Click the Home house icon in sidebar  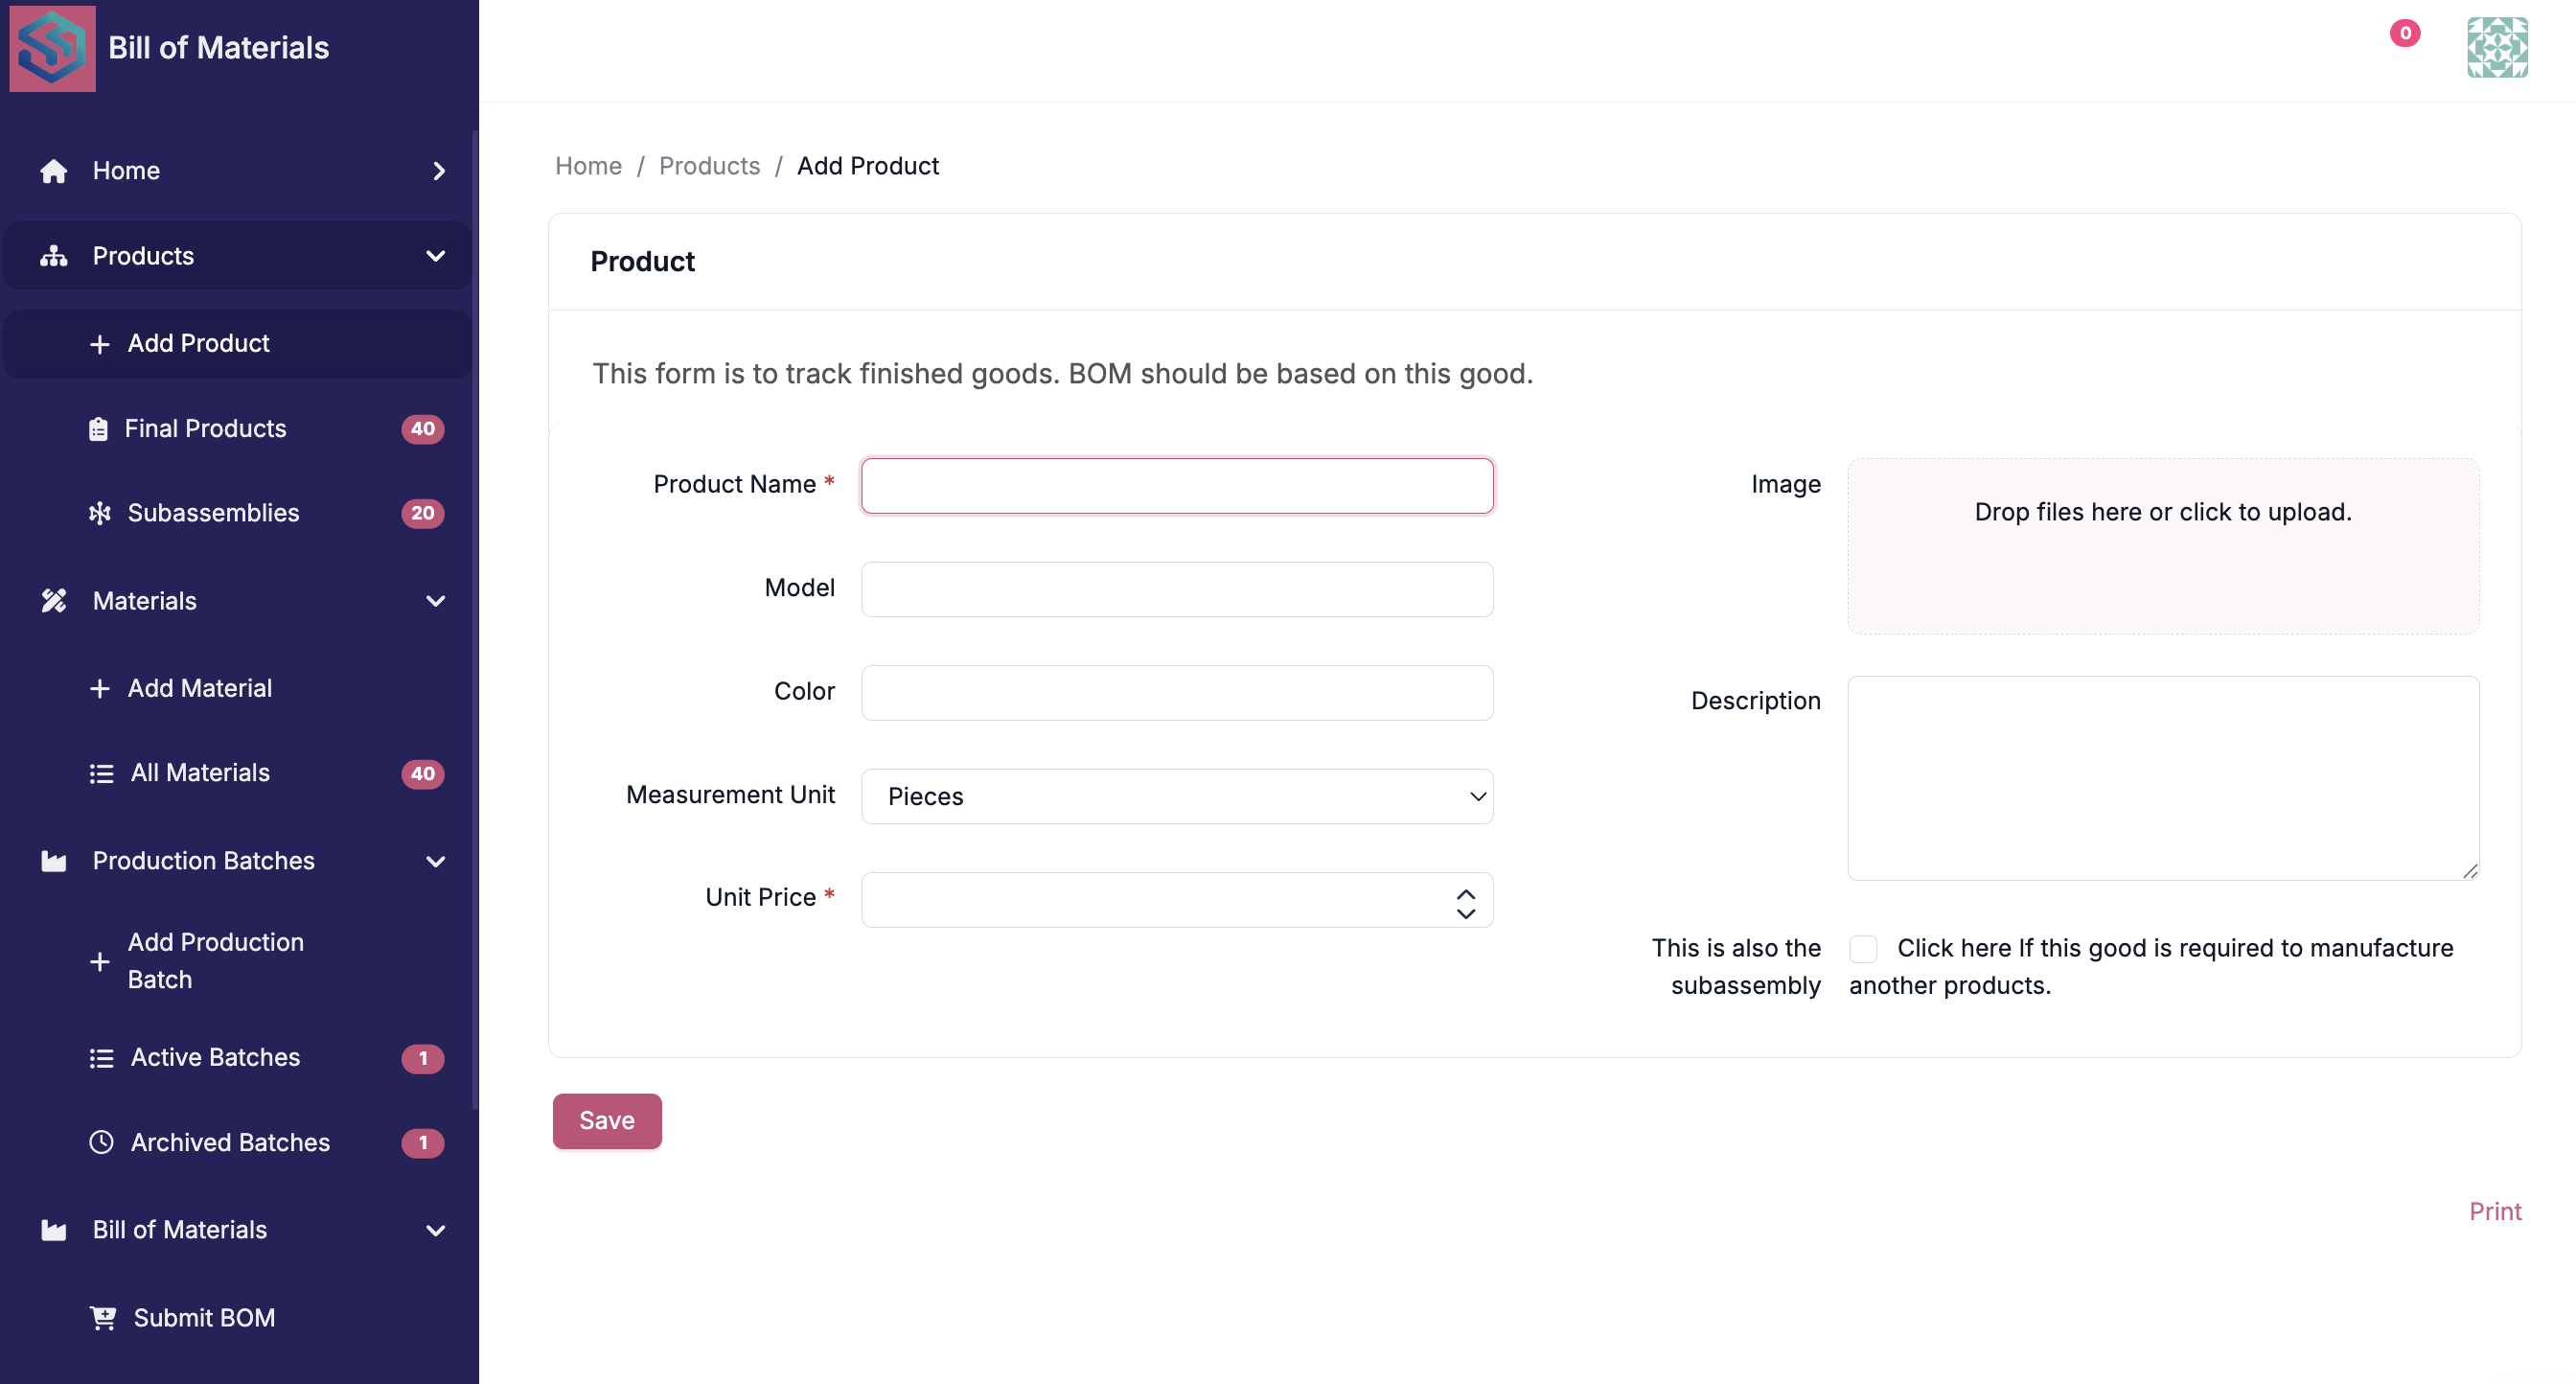click(54, 171)
